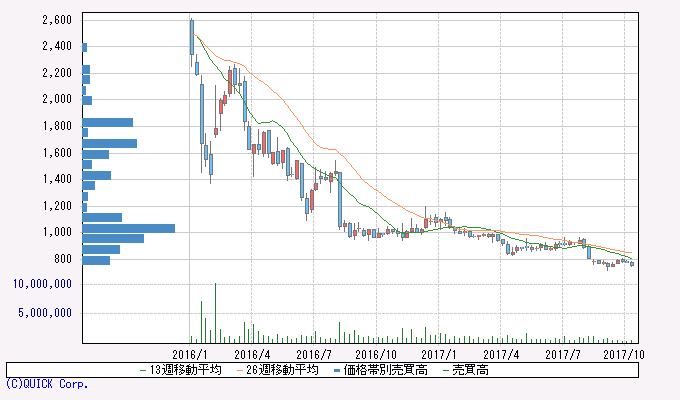Select the 2,600 price axis label
Image resolution: width=680 pixels, height=400 pixels.
click(57, 20)
